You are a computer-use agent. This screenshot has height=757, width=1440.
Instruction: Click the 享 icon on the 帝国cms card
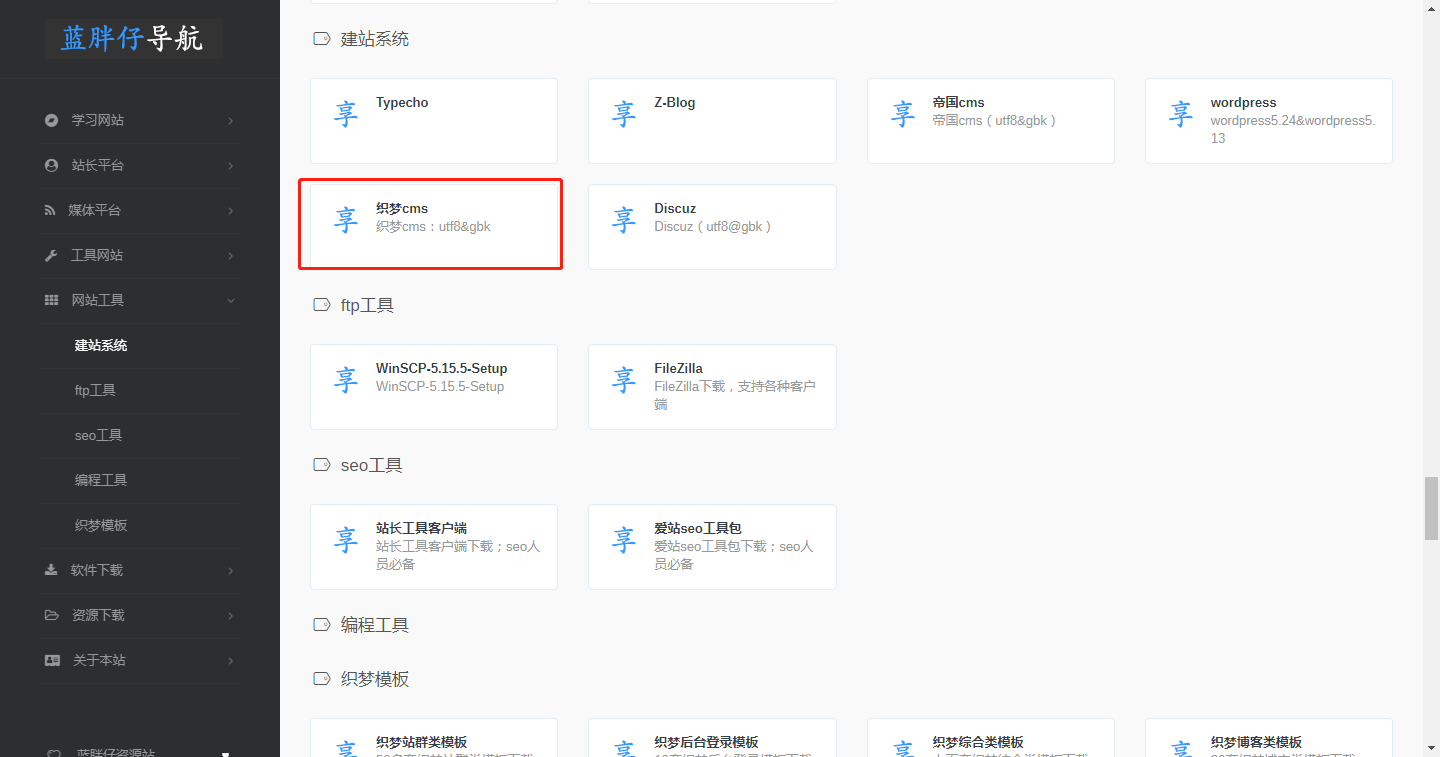pyautogui.click(x=903, y=114)
